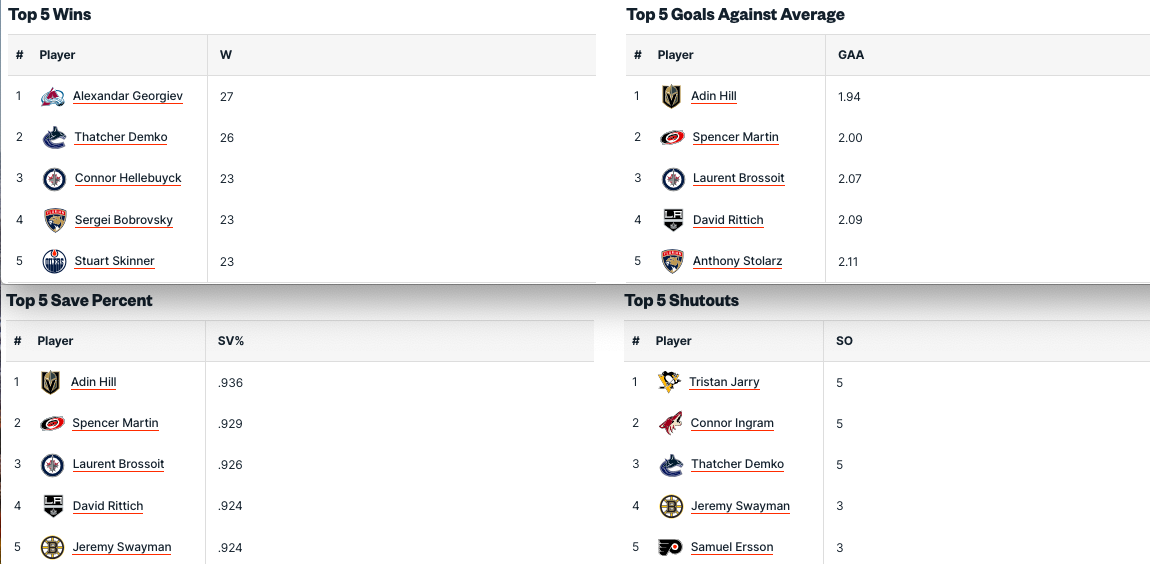This screenshot has height=564, width=1150.
Task: Click the Boston Bruins logo in Top 5 Shutouts
Action: coord(671,506)
